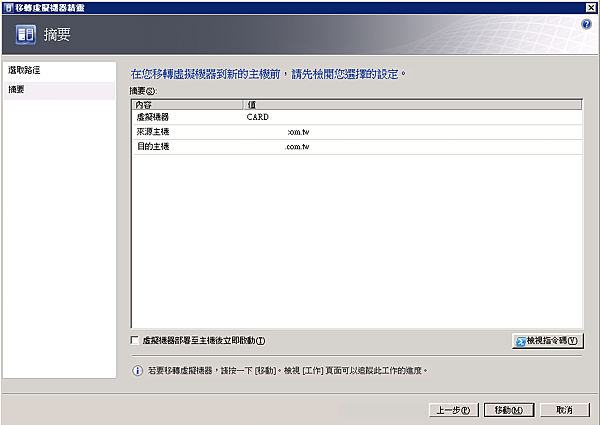This screenshot has width=600, height=425.
Task: Open the help icon in the header
Action: 586,24
